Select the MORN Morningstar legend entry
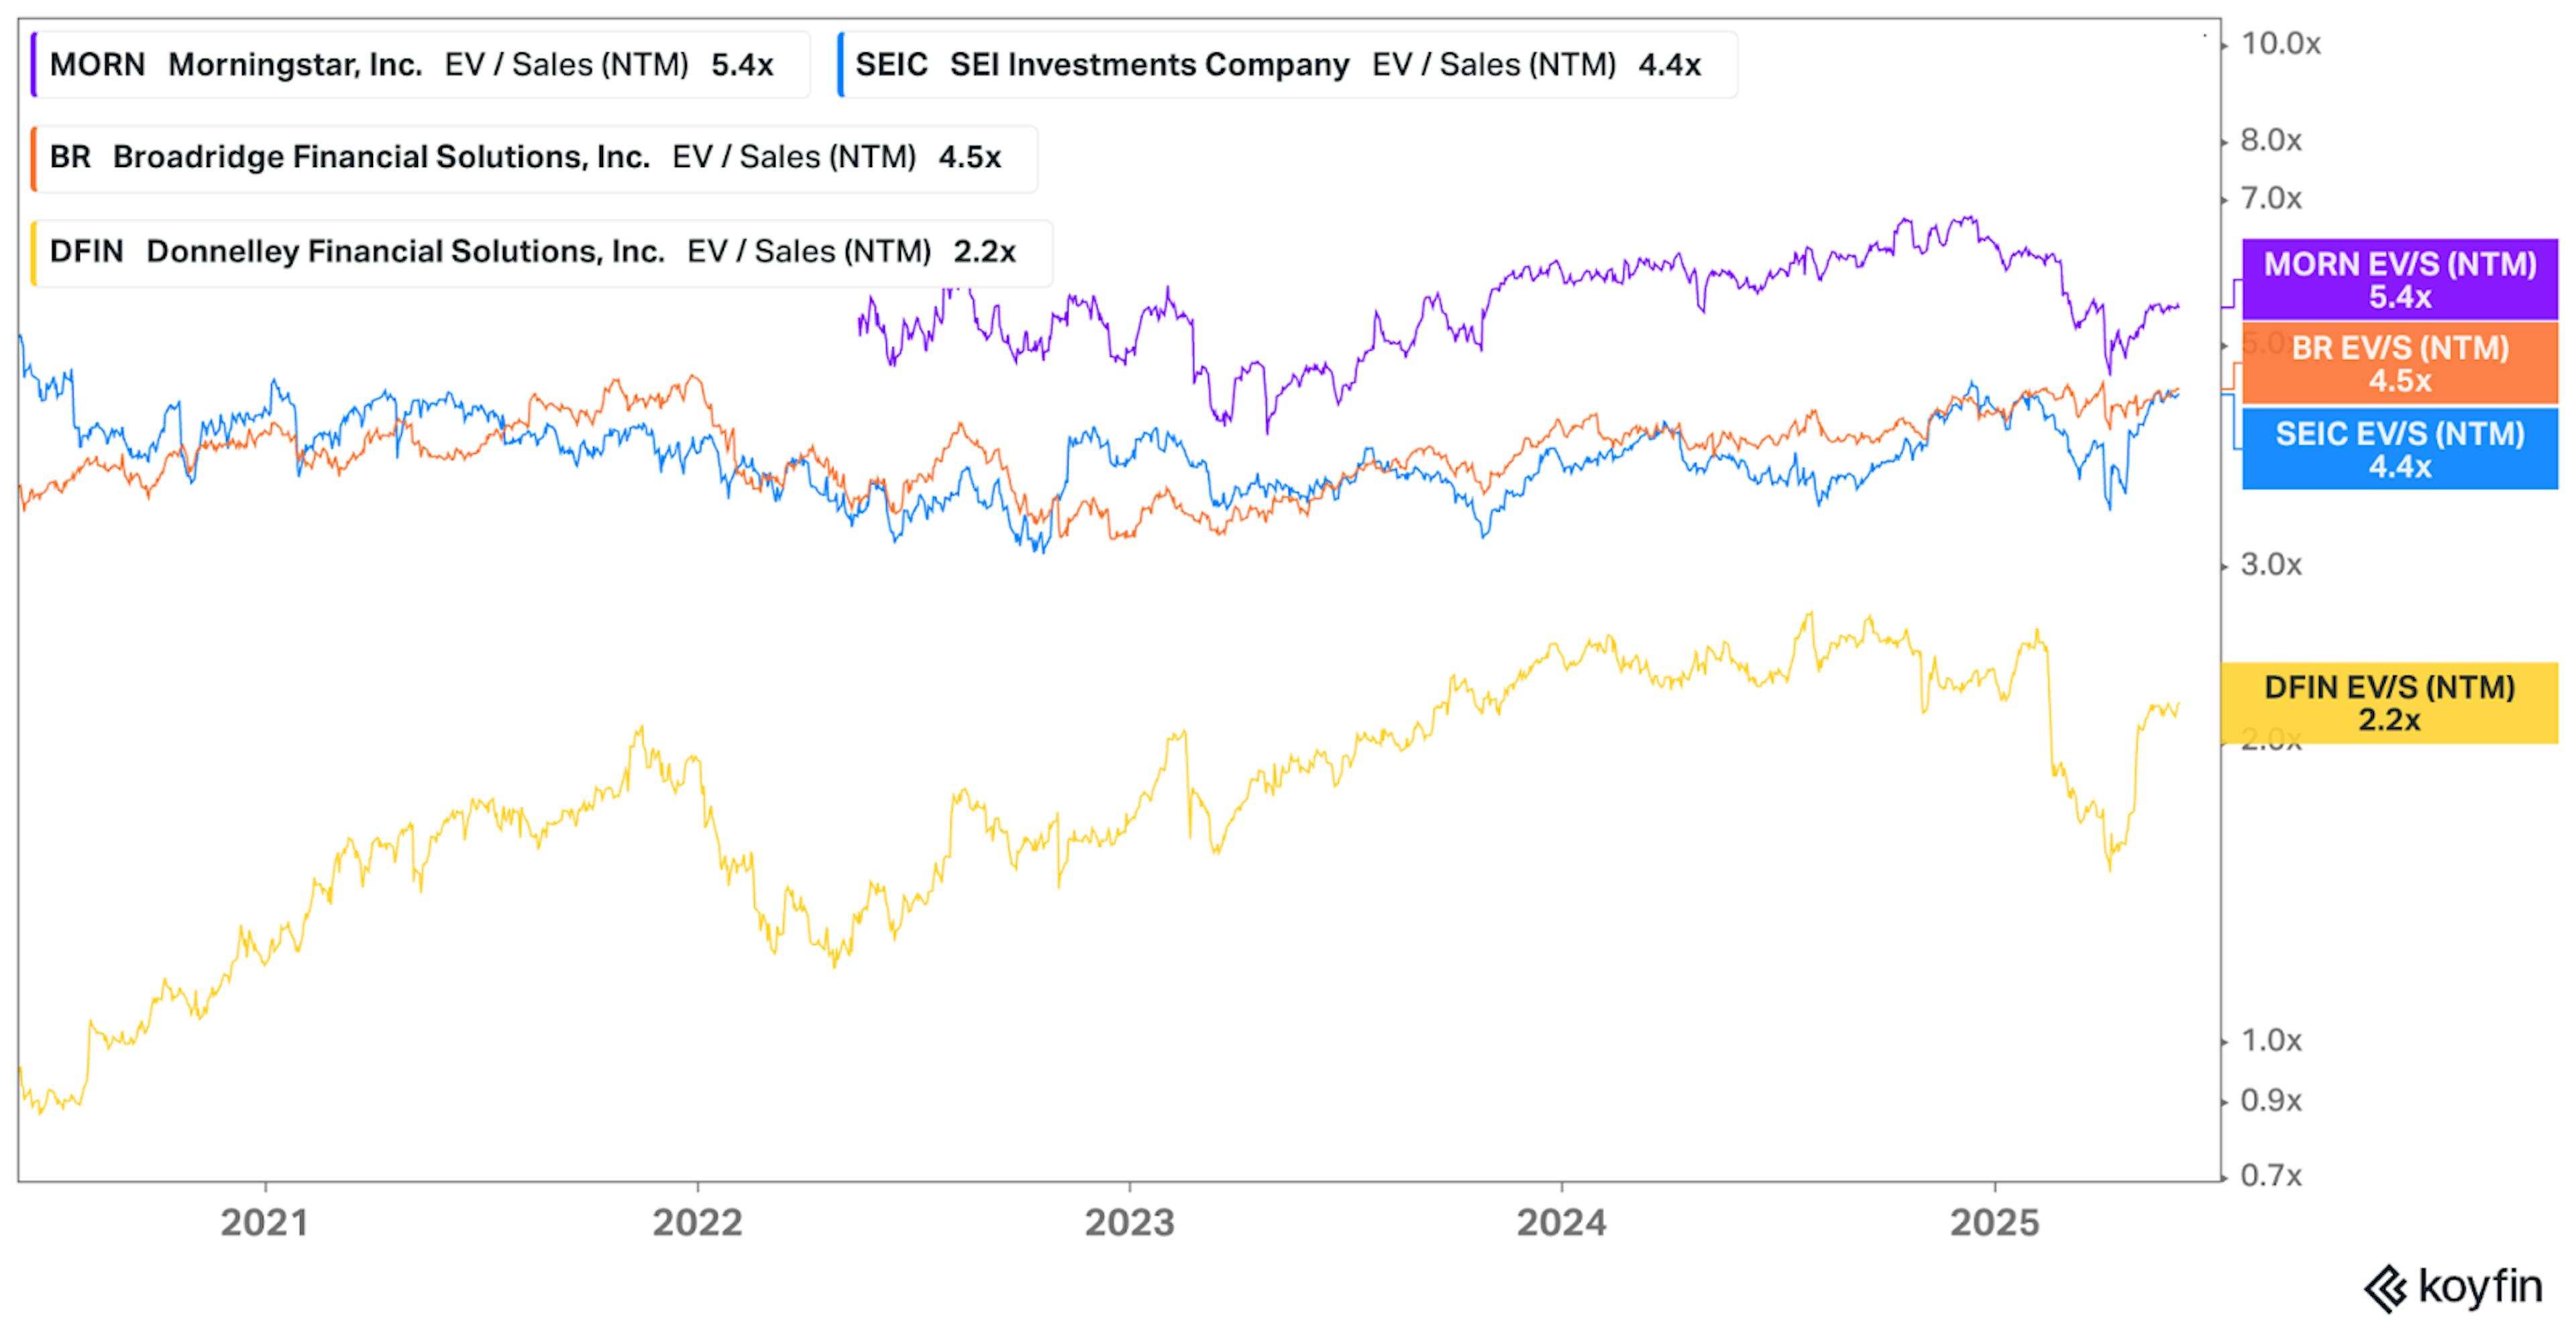Screen dimensions: 2576x1332 420,65
